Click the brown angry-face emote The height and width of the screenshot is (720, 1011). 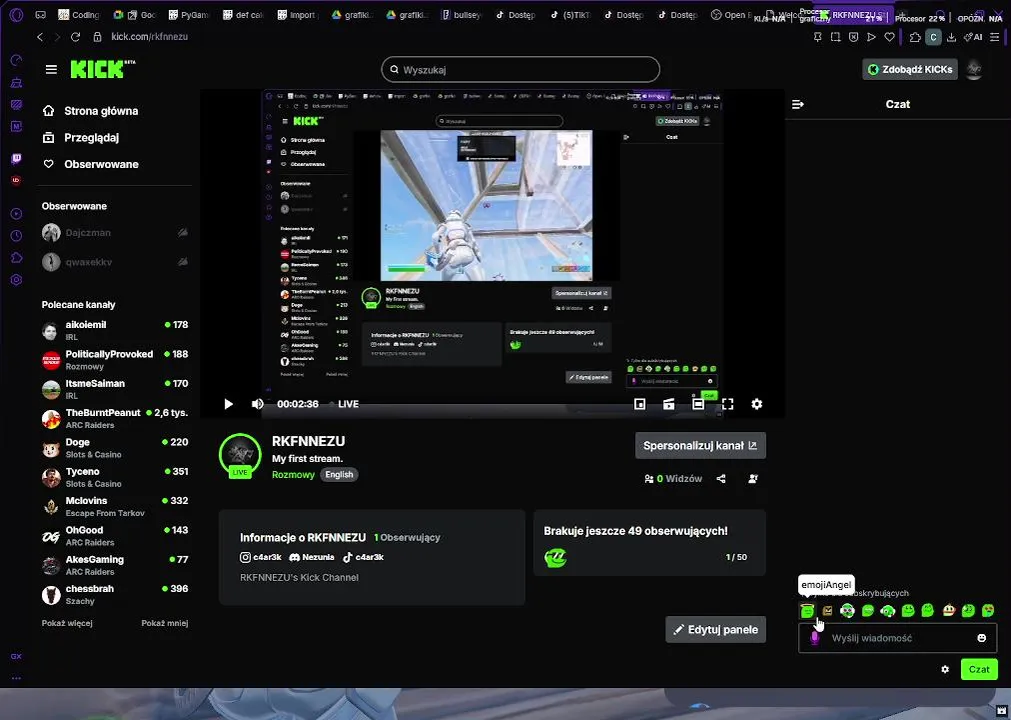tap(827, 610)
